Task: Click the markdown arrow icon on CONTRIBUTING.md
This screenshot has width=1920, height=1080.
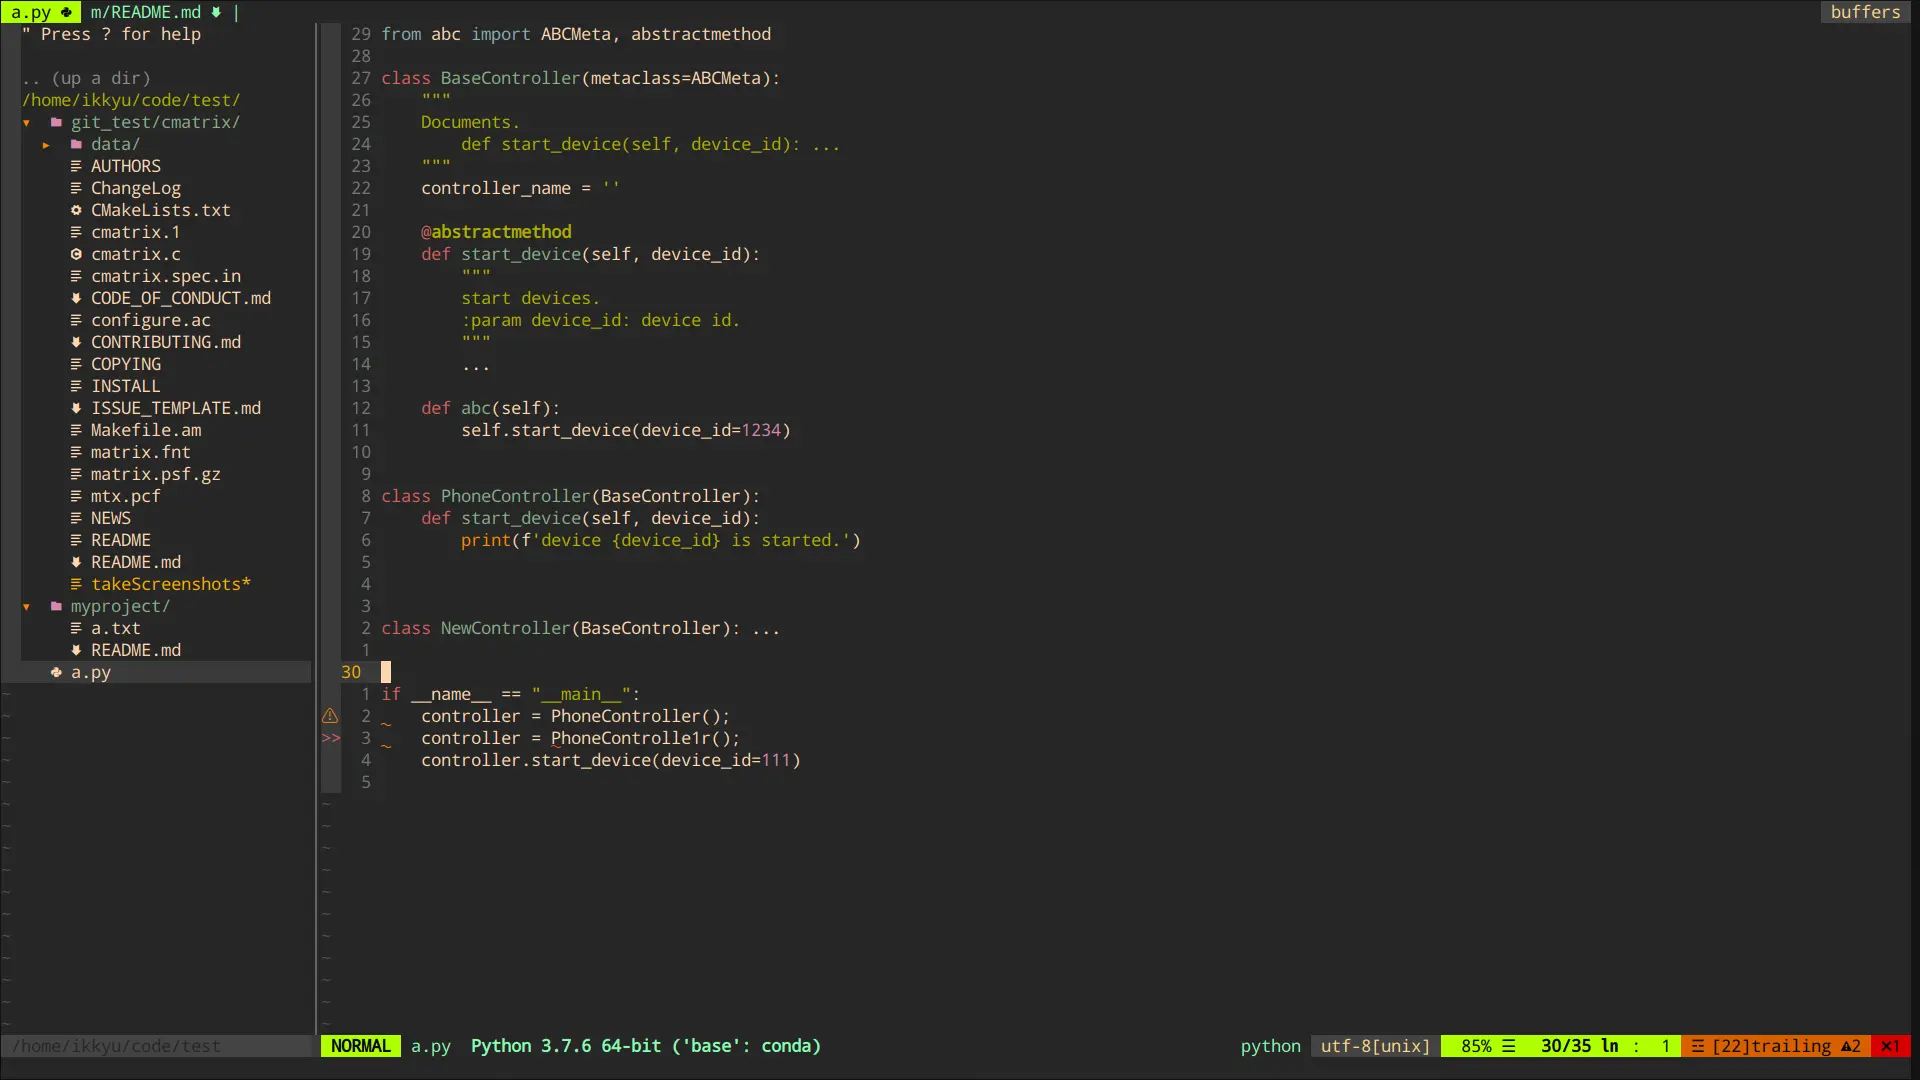Action: pyautogui.click(x=76, y=342)
